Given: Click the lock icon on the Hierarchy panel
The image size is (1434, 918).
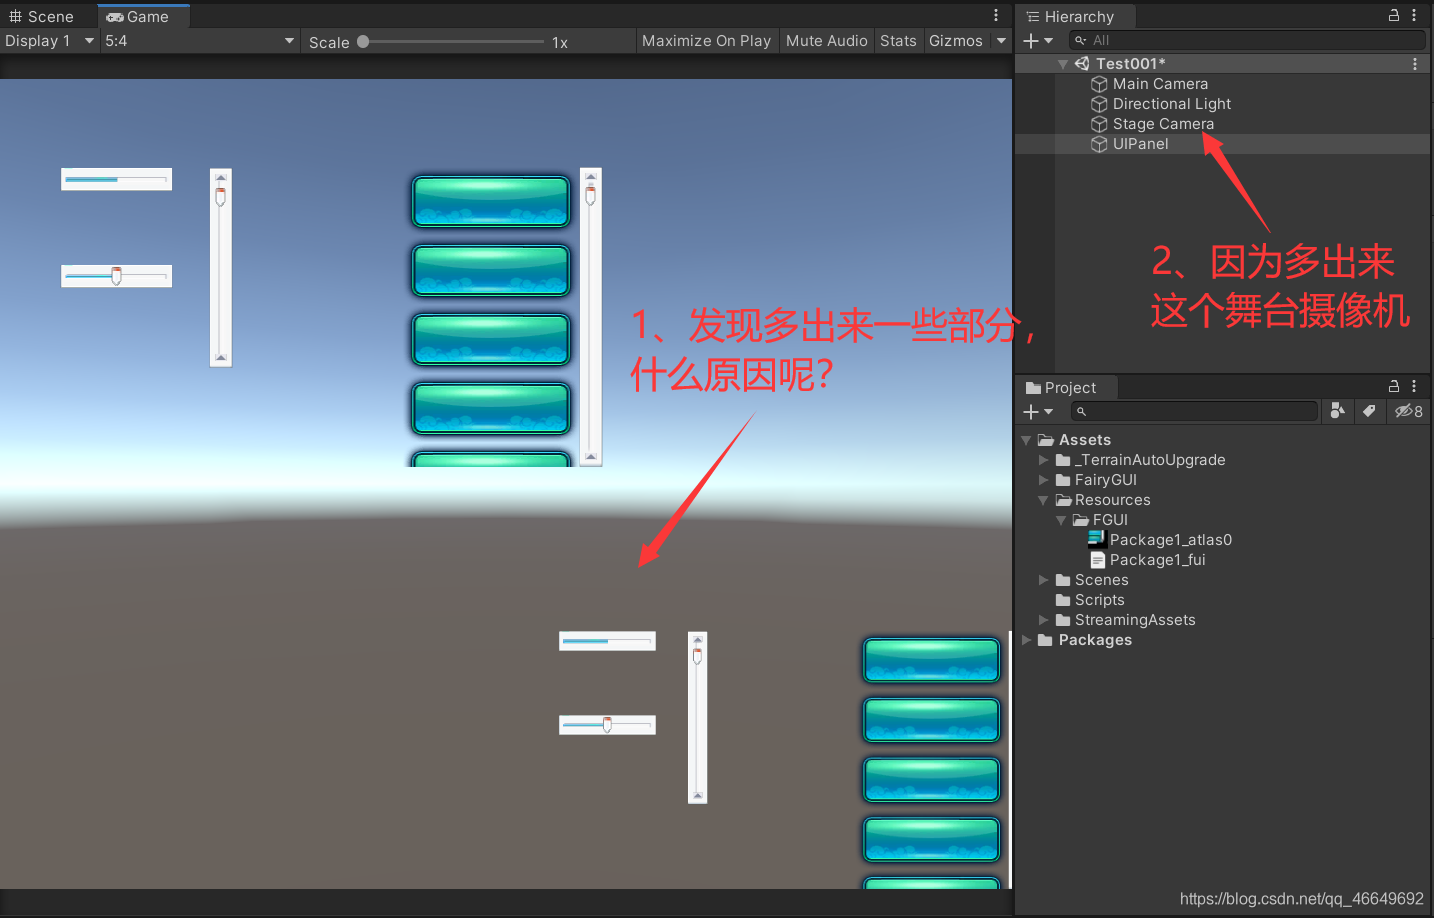Looking at the screenshot, I should click(x=1394, y=15).
